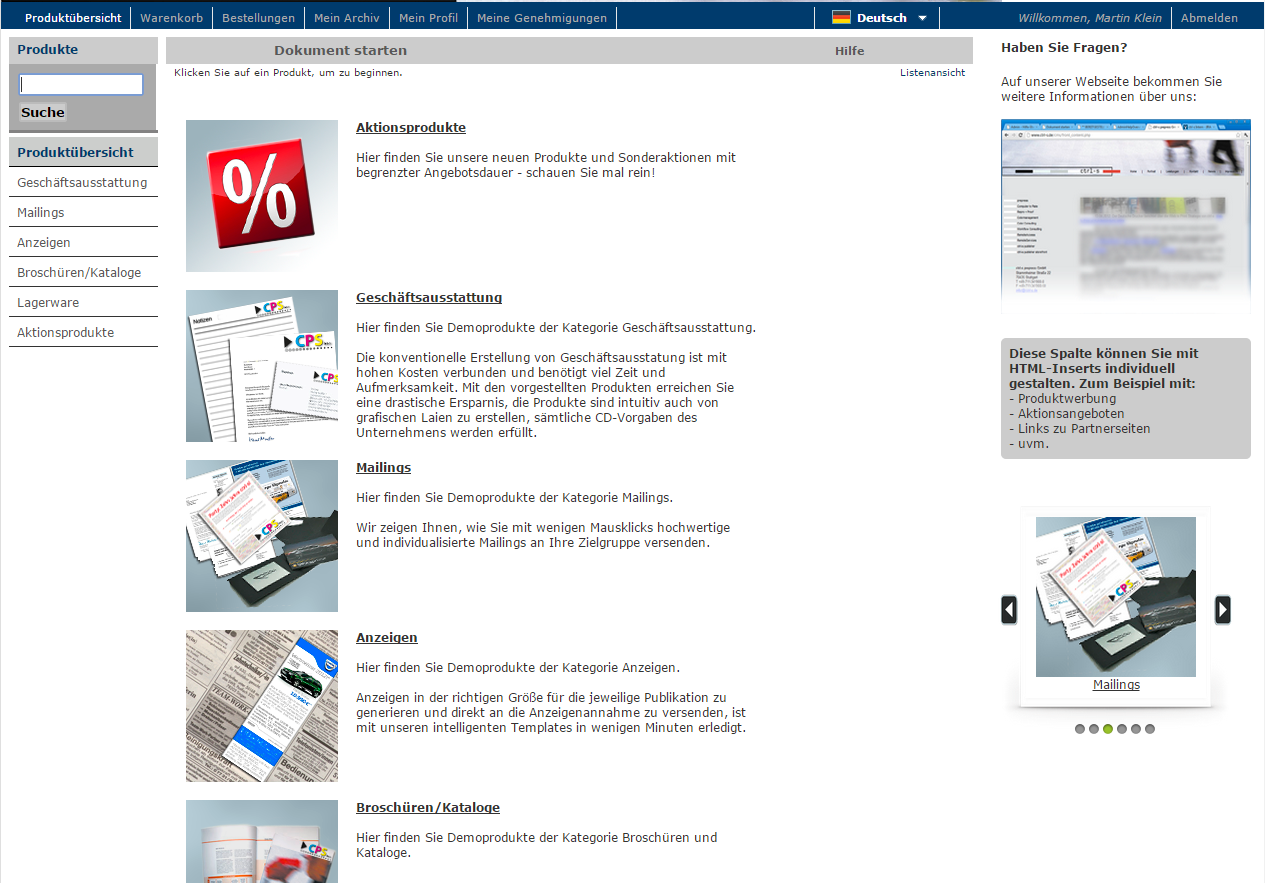This screenshot has height=883, width=1265.
Task: Select the fourth carousel pagination dot
Action: [1122, 729]
